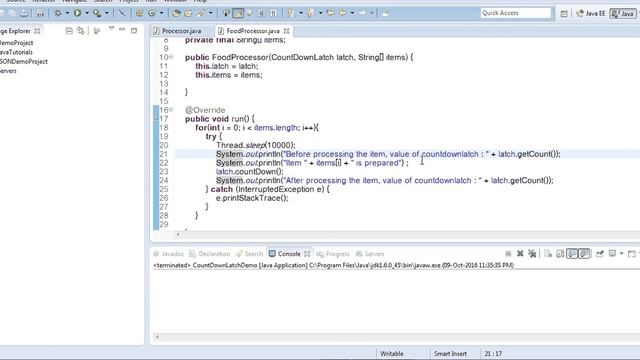Click the Remove Launch console icon
640x360 pixels.
tap(520, 254)
